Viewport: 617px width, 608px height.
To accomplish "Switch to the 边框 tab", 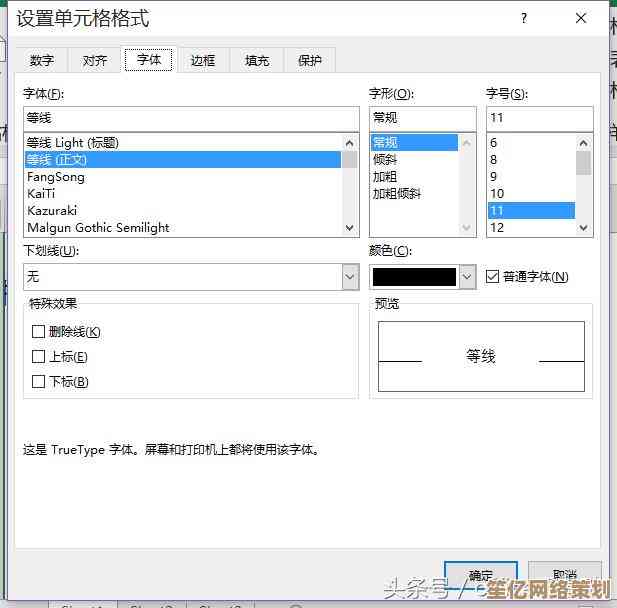I will click(203, 60).
